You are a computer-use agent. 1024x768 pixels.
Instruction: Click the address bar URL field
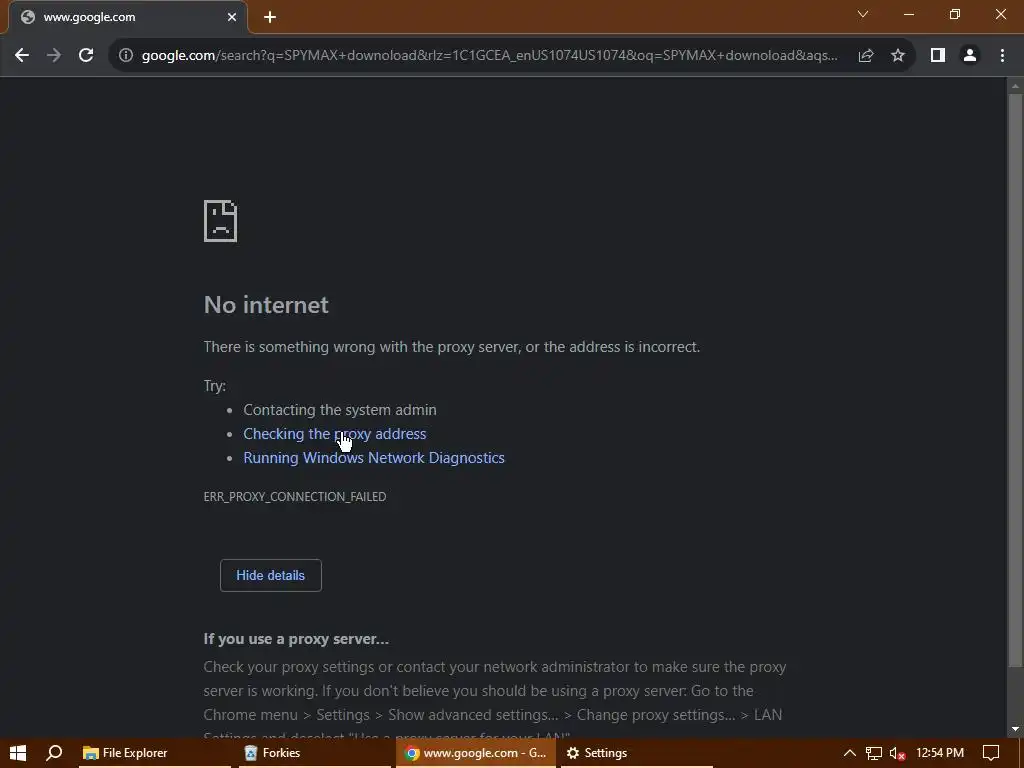(490, 56)
